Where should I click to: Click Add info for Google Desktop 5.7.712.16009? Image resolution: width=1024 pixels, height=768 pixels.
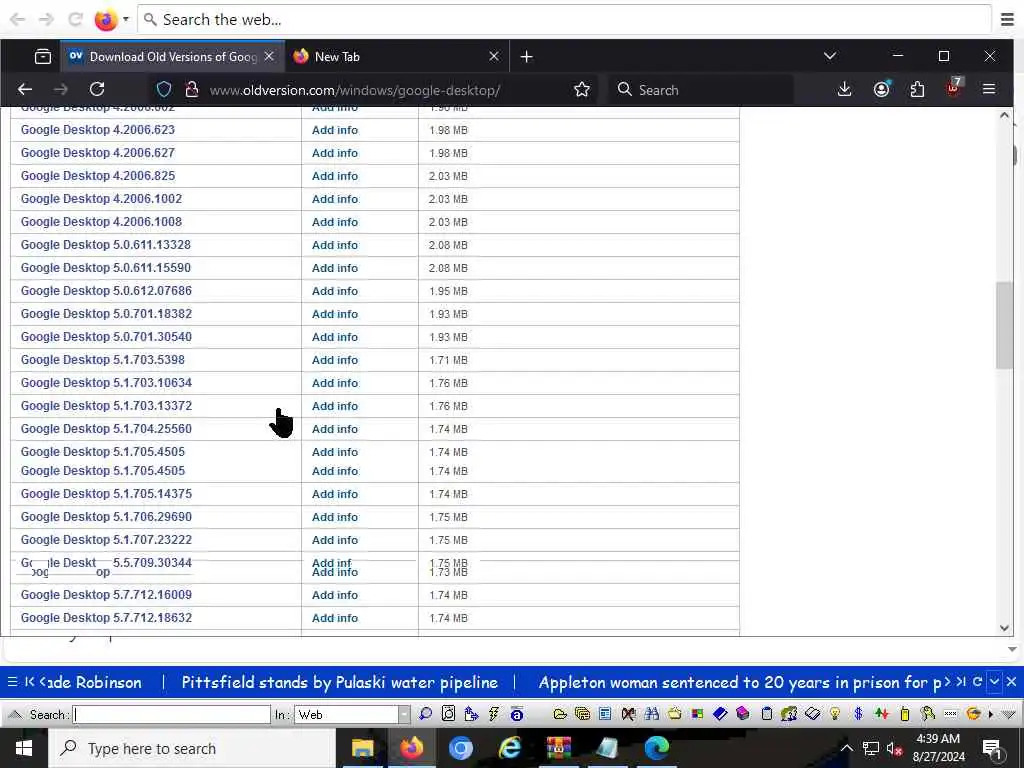pyautogui.click(x=334, y=595)
